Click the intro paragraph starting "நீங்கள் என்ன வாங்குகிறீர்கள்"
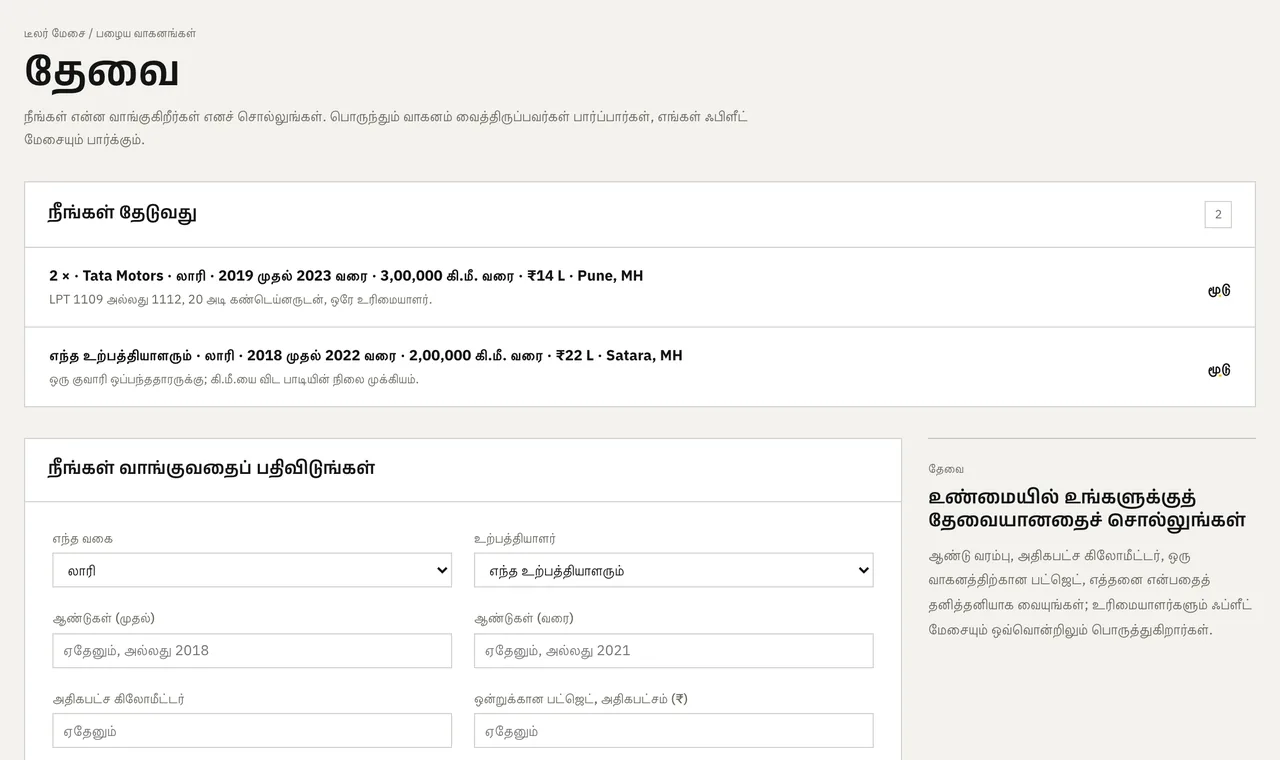The width and height of the screenshot is (1280, 760). 386,128
